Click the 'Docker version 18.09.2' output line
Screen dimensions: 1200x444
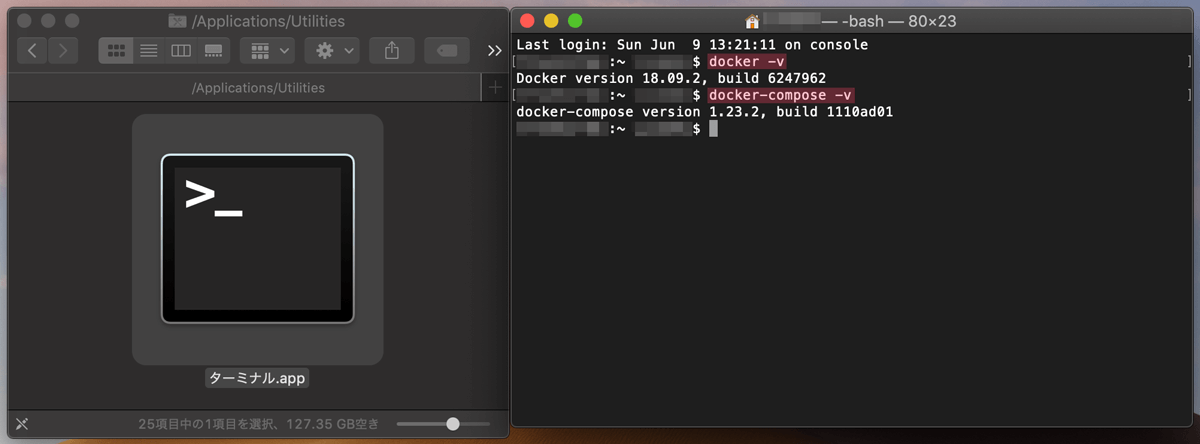click(x=671, y=79)
